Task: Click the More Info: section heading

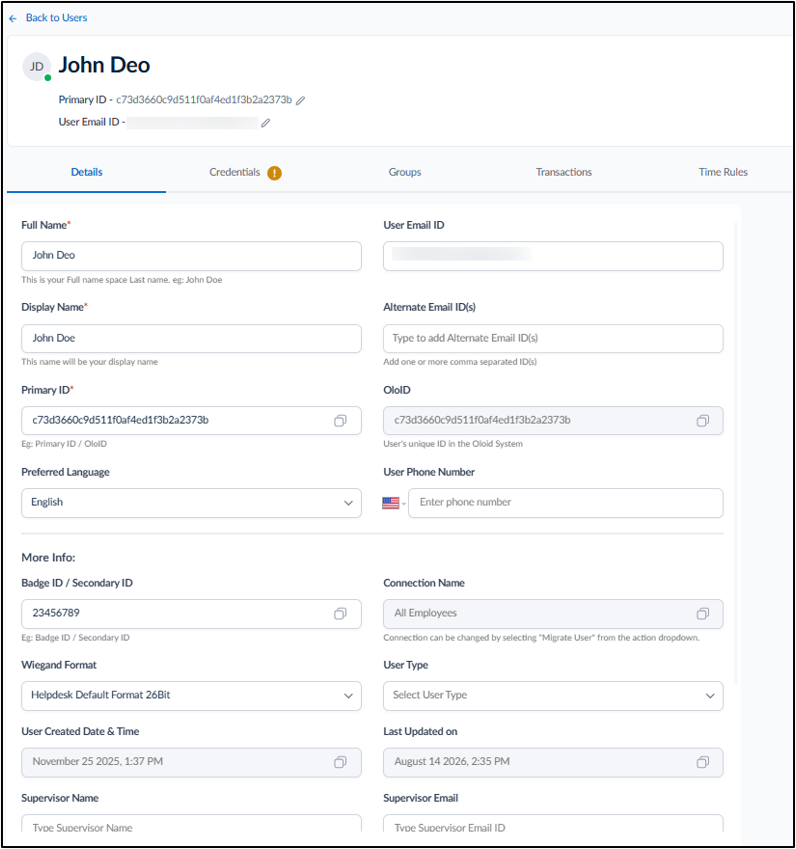Action: [x=48, y=558]
